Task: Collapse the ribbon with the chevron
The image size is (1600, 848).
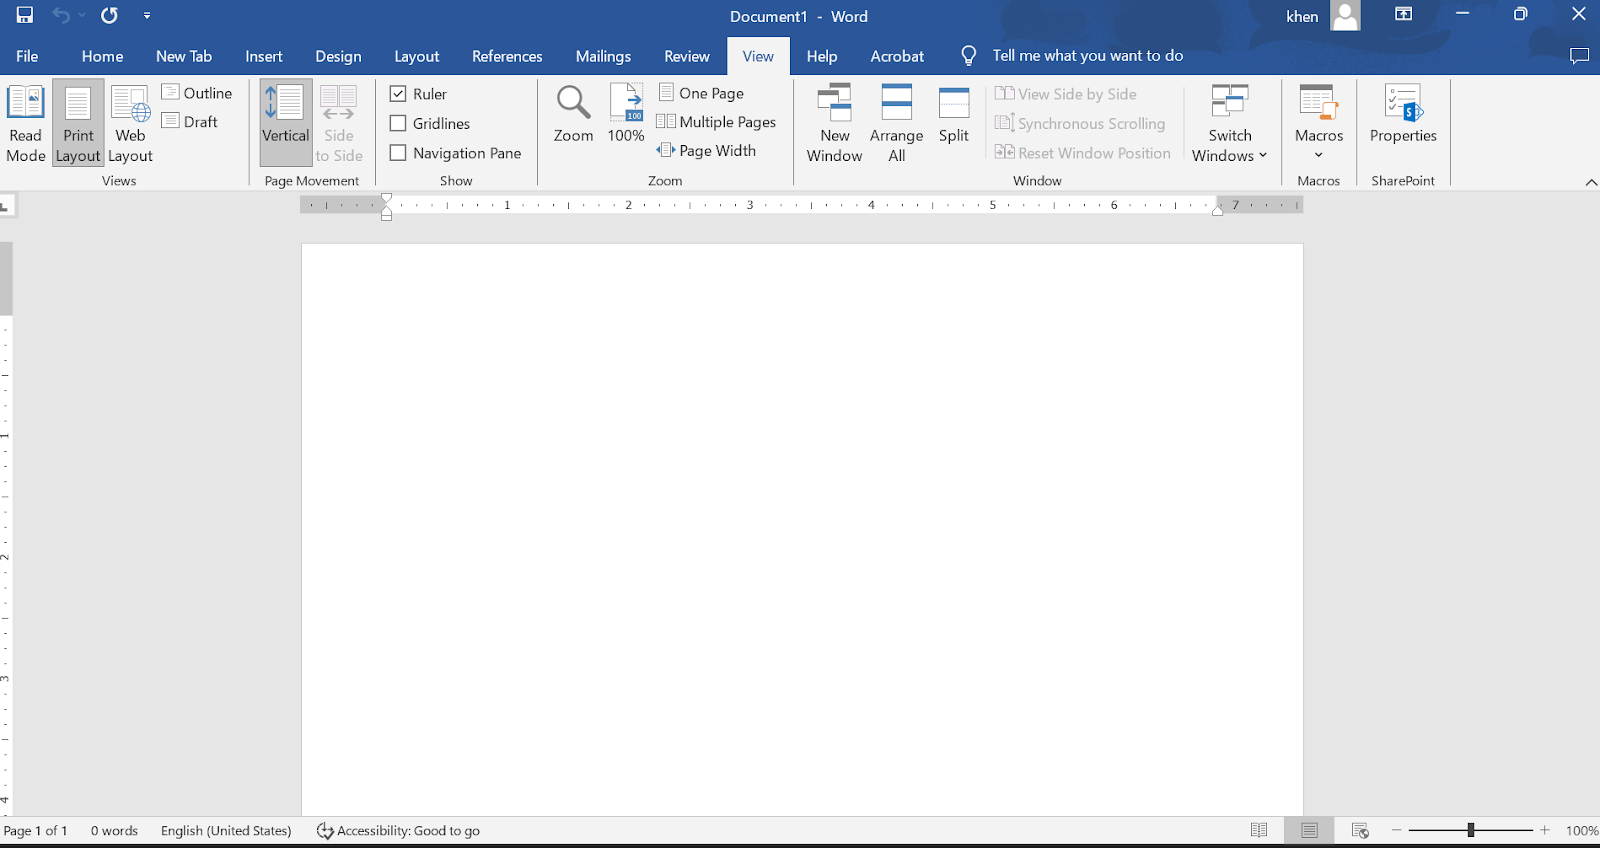Action: point(1590,182)
